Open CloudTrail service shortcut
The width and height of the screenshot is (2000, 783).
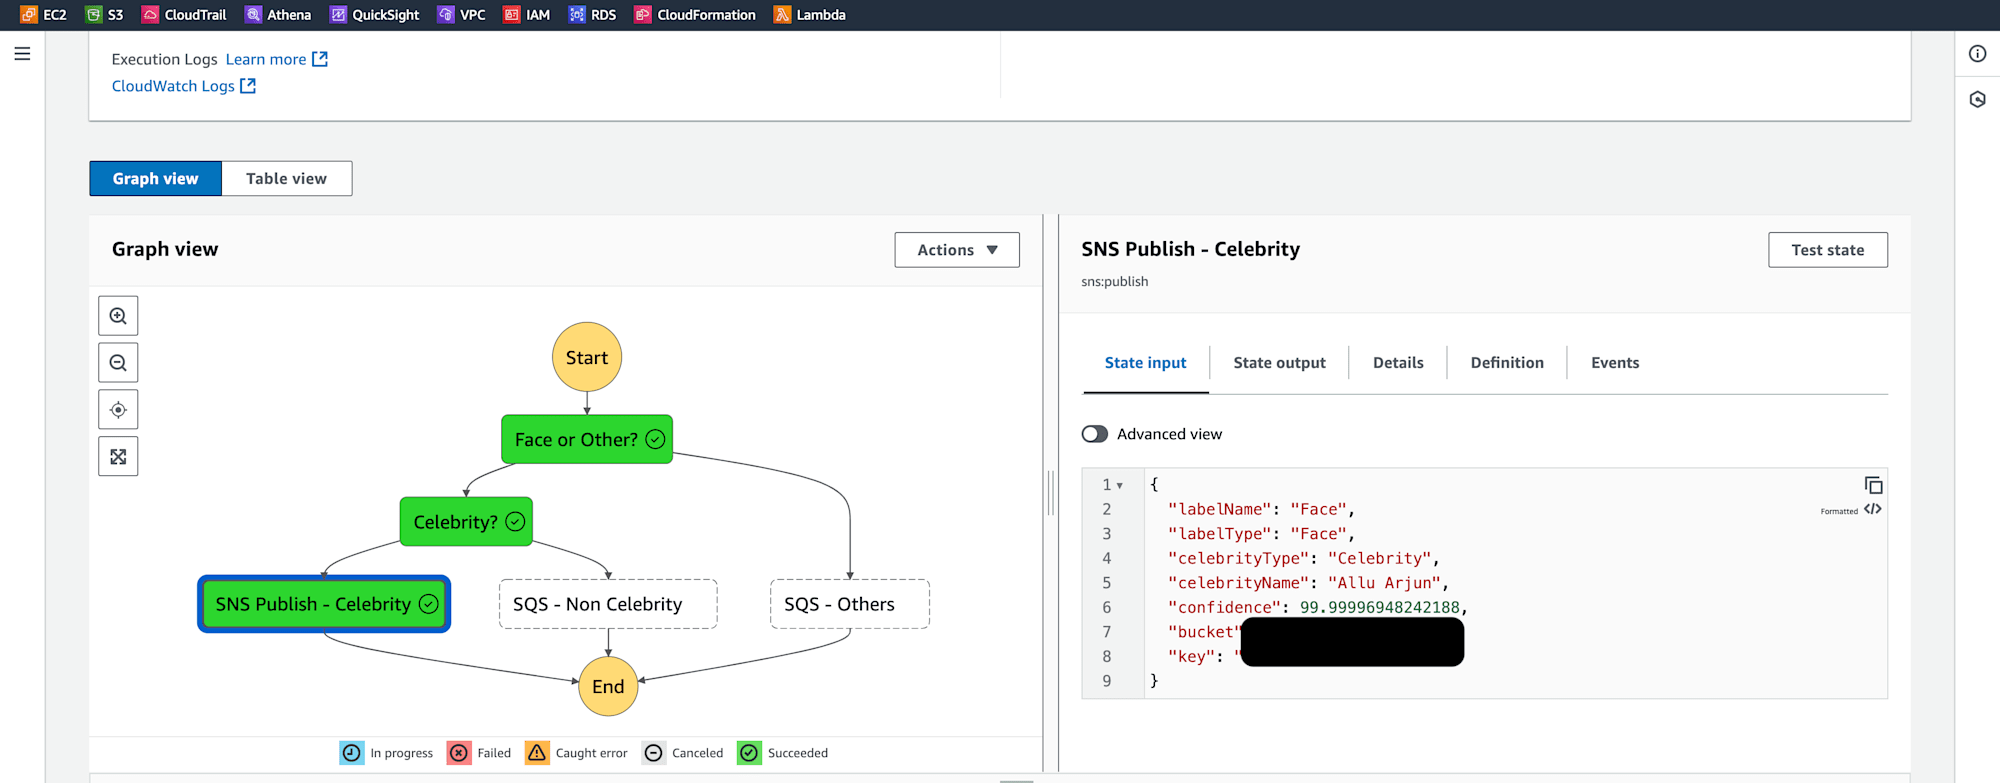point(184,15)
